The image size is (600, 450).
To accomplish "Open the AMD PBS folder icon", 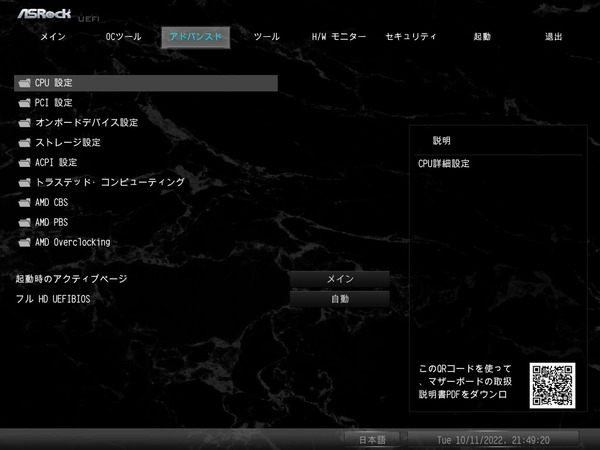I will pyautogui.click(x=24, y=223).
